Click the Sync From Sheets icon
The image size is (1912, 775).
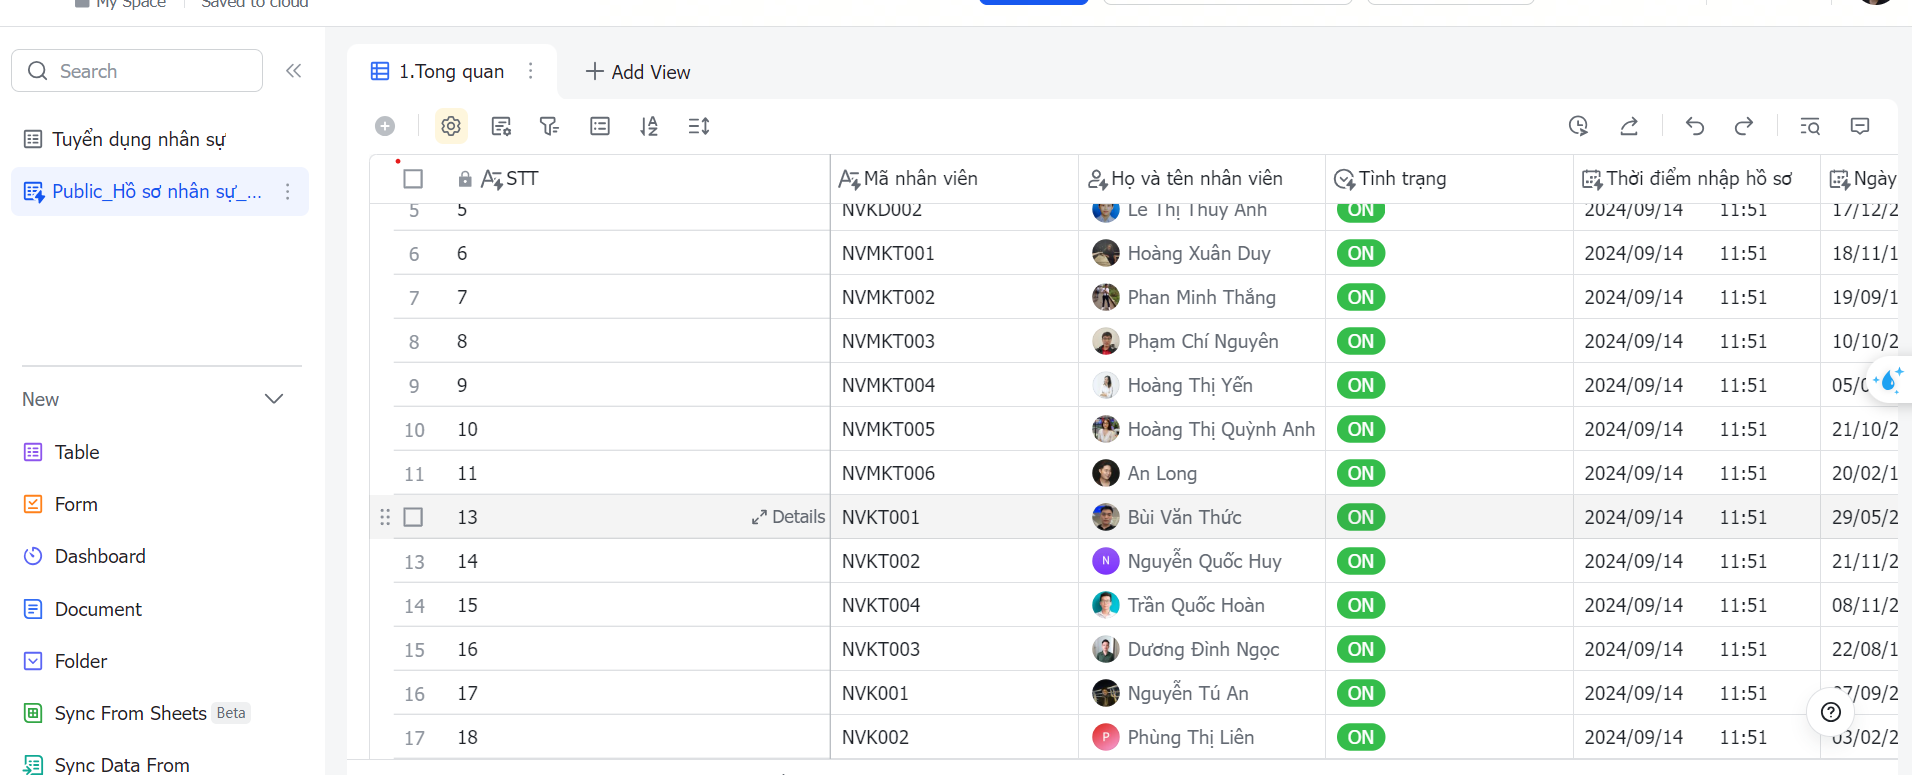[x=33, y=713]
